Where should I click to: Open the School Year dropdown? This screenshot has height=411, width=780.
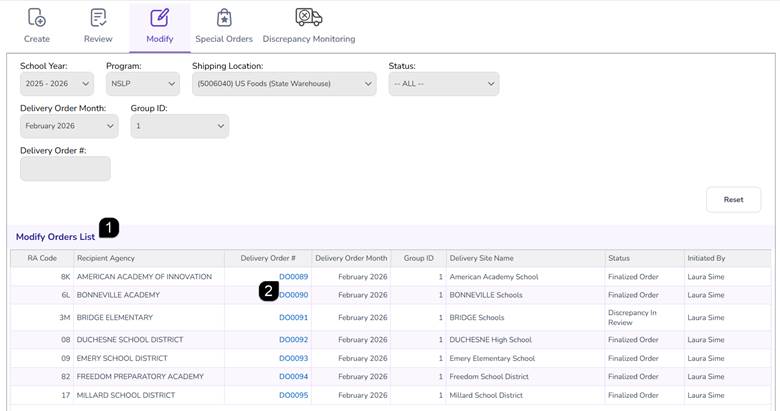pyautogui.click(x=57, y=84)
